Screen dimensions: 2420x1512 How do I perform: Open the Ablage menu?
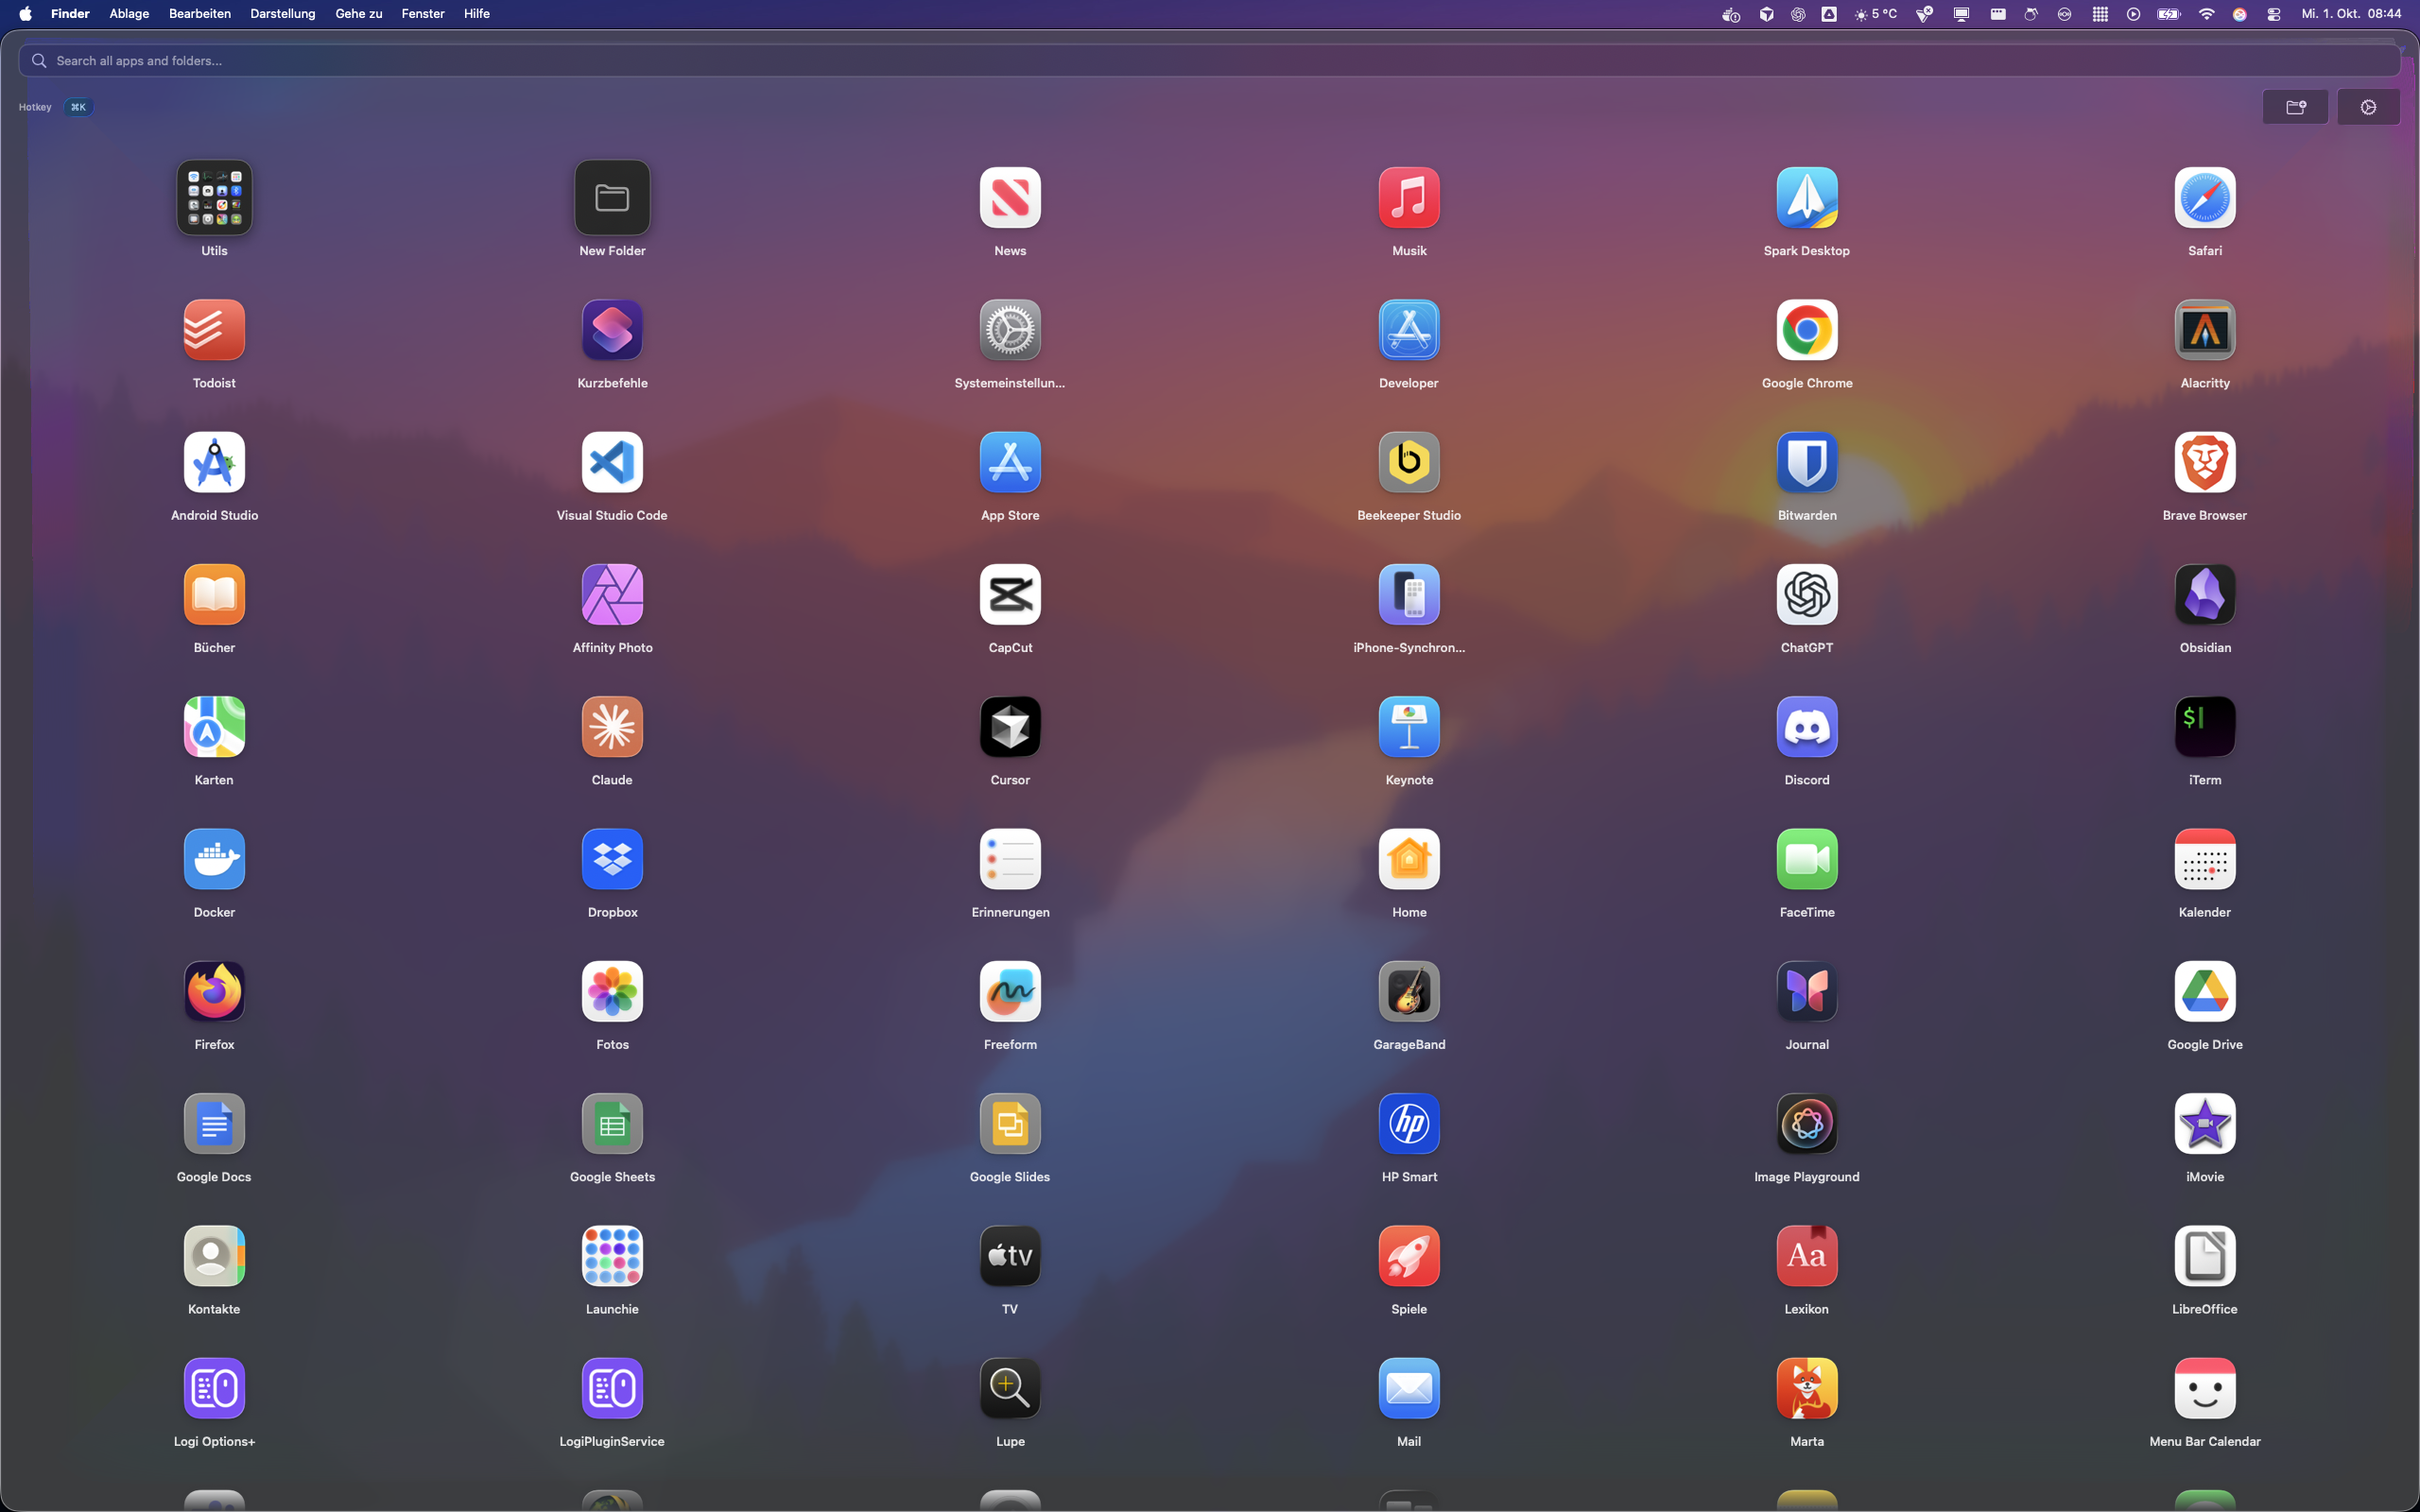[x=129, y=14]
